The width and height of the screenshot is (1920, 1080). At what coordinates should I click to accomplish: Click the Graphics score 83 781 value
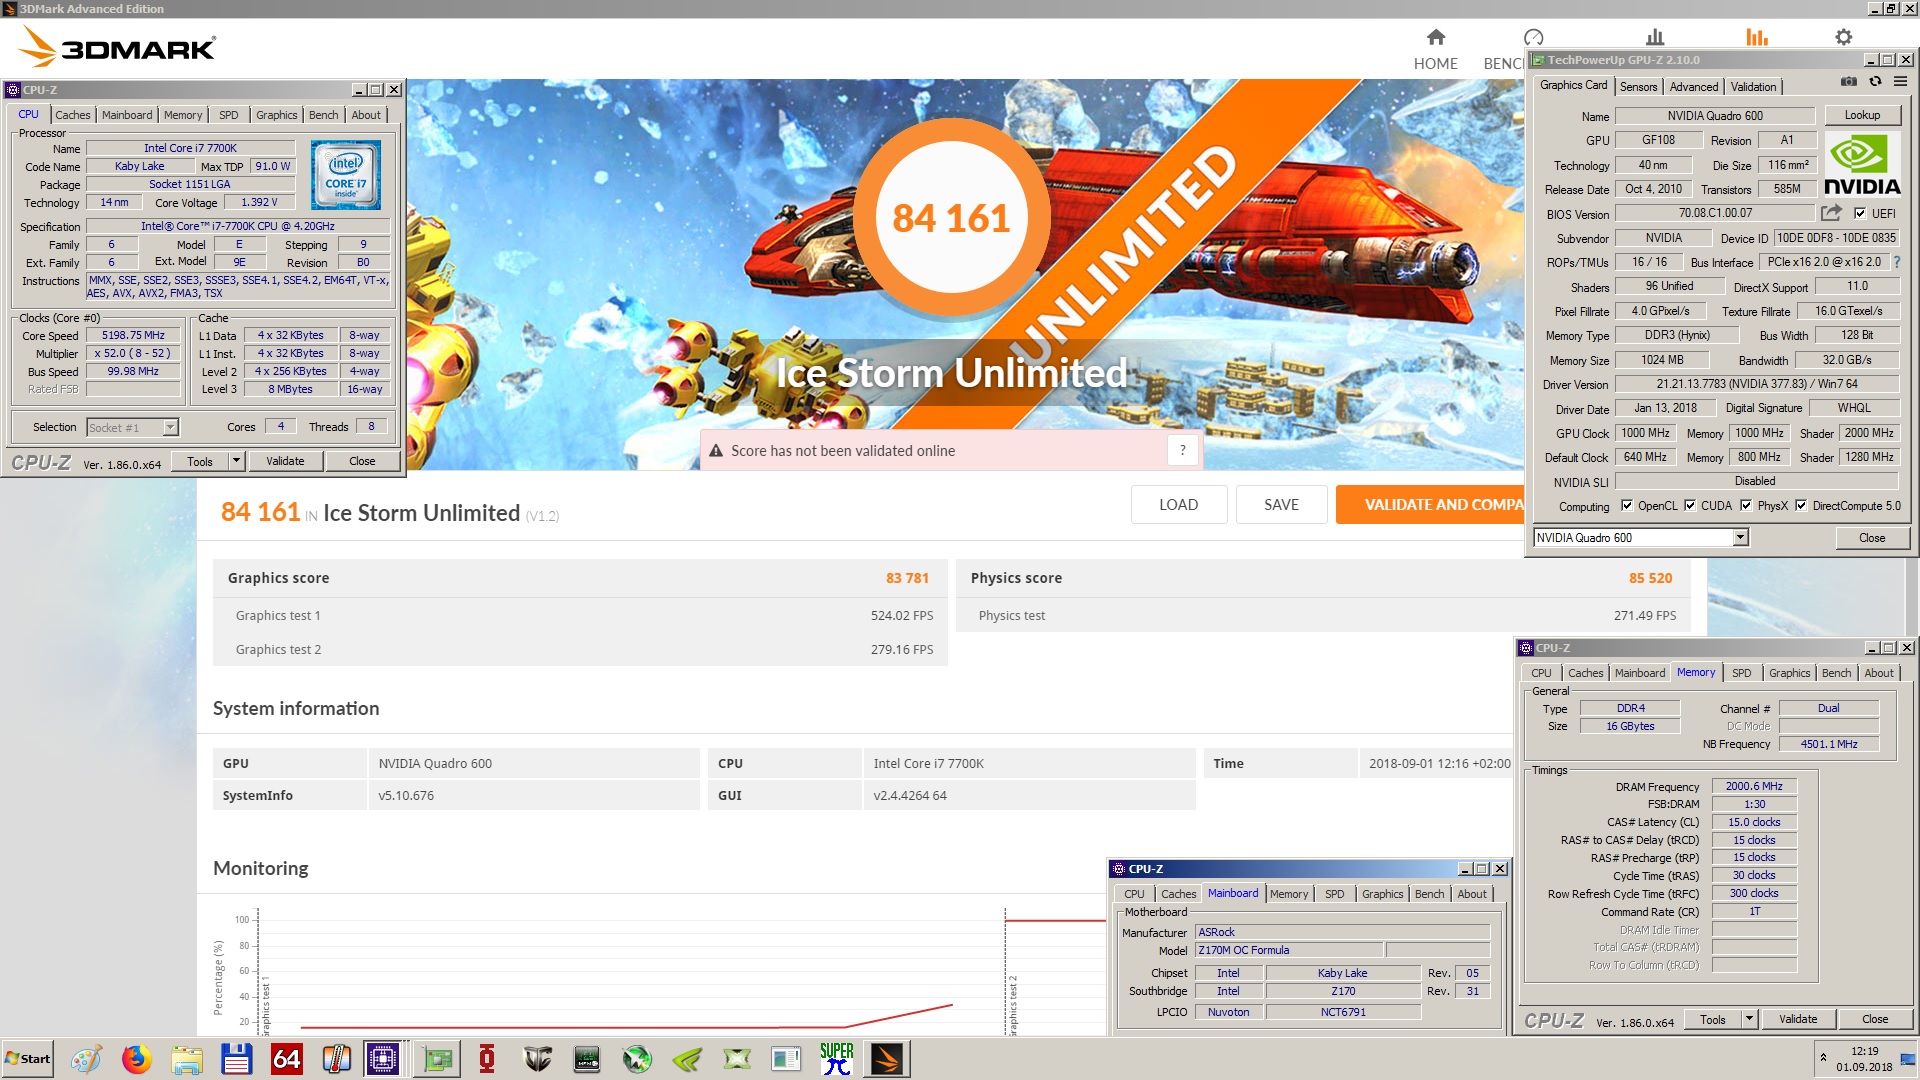tap(907, 578)
